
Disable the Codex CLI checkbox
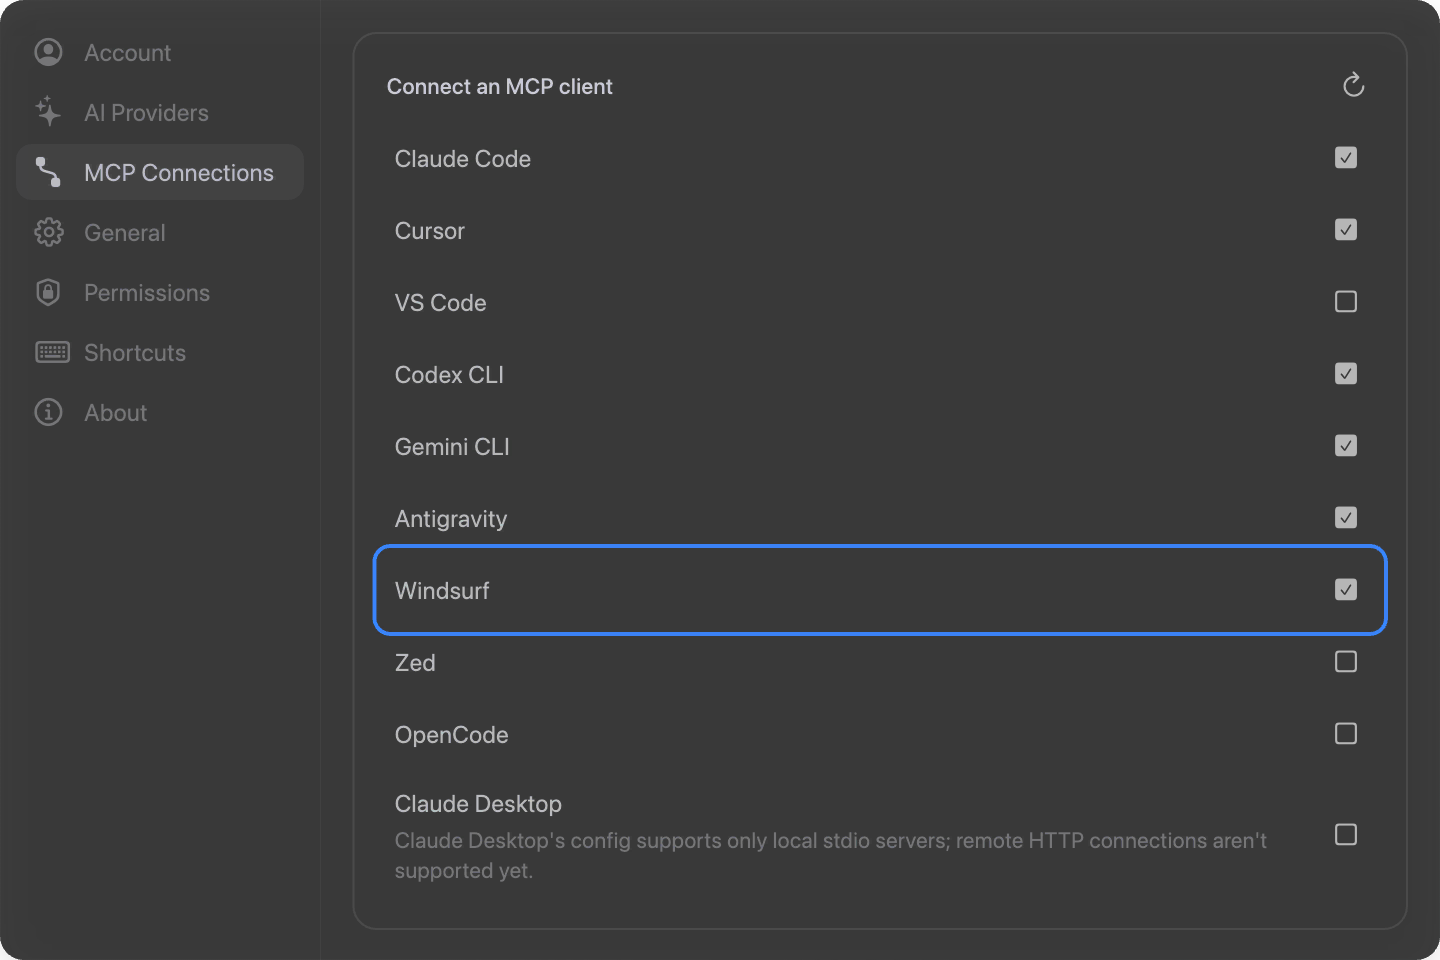coord(1346,374)
